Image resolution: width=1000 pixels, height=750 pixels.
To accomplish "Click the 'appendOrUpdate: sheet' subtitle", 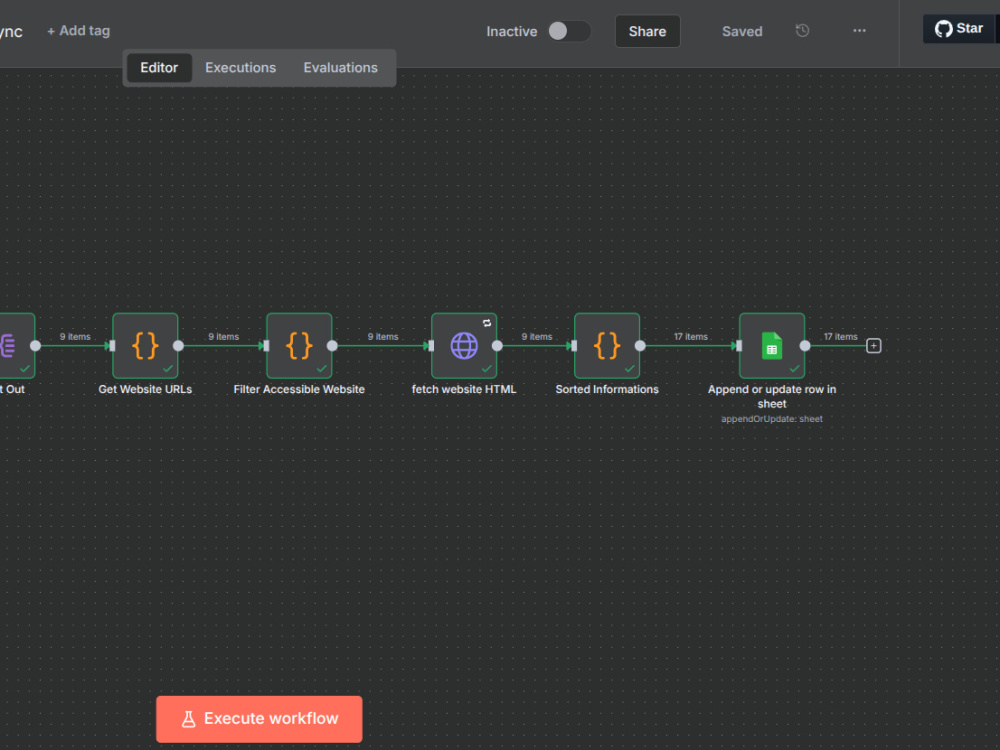I will [x=772, y=419].
